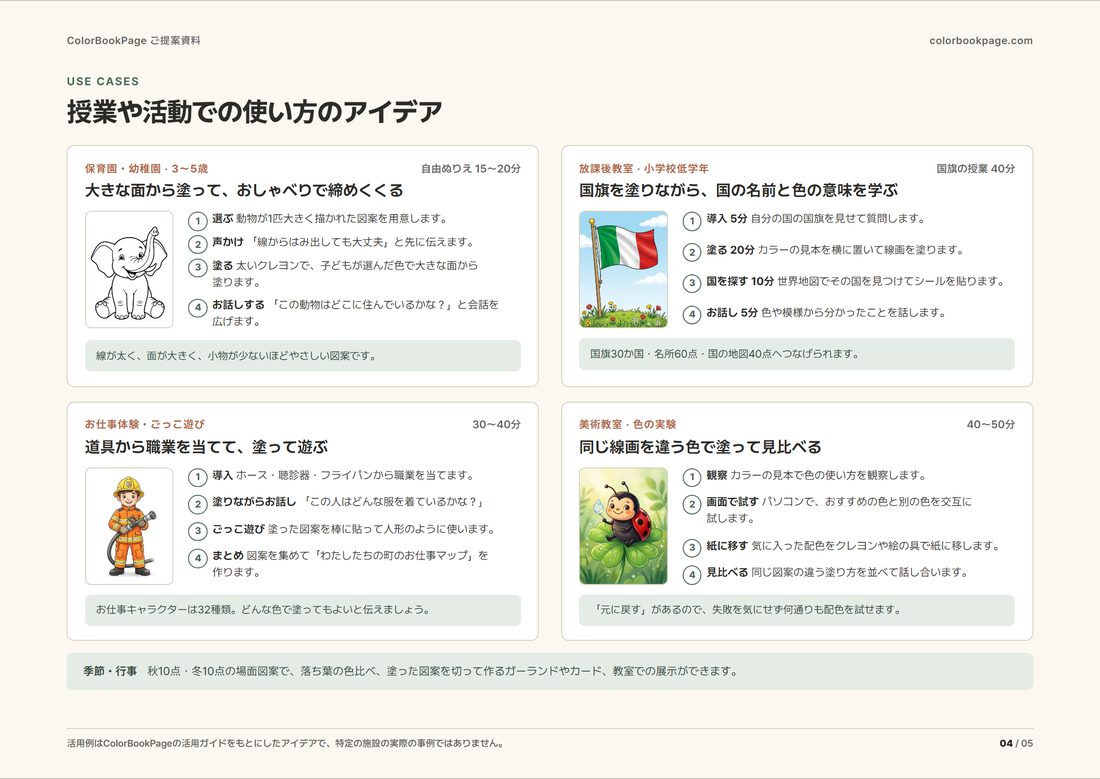Click the card title "国旗を塗りながら、国の名前と色の意味を学ぶ"
The height and width of the screenshot is (779, 1100).
[x=739, y=190]
